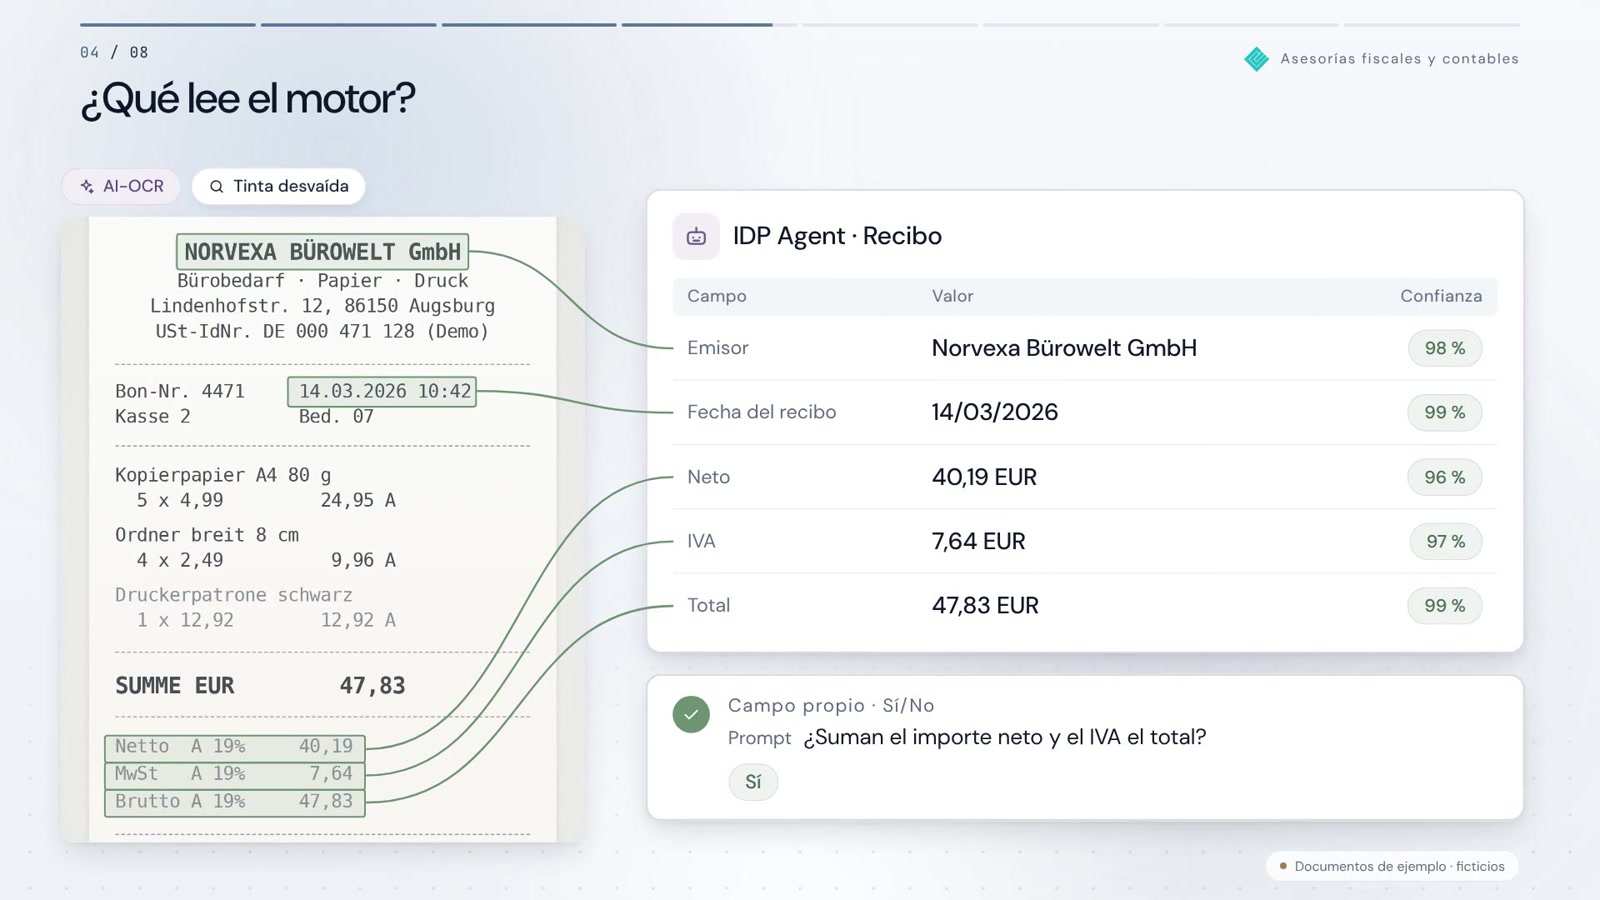Click the AI-OCR sparkle chip
This screenshot has width=1600, height=900.
121,186
